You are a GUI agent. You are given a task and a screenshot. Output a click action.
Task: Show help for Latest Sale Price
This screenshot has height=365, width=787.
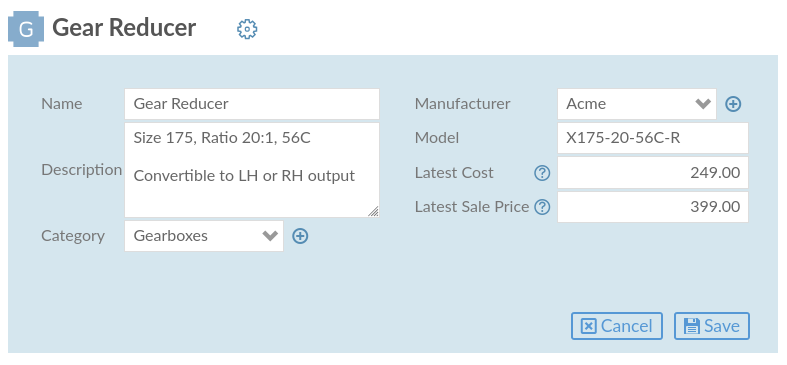[542, 207]
